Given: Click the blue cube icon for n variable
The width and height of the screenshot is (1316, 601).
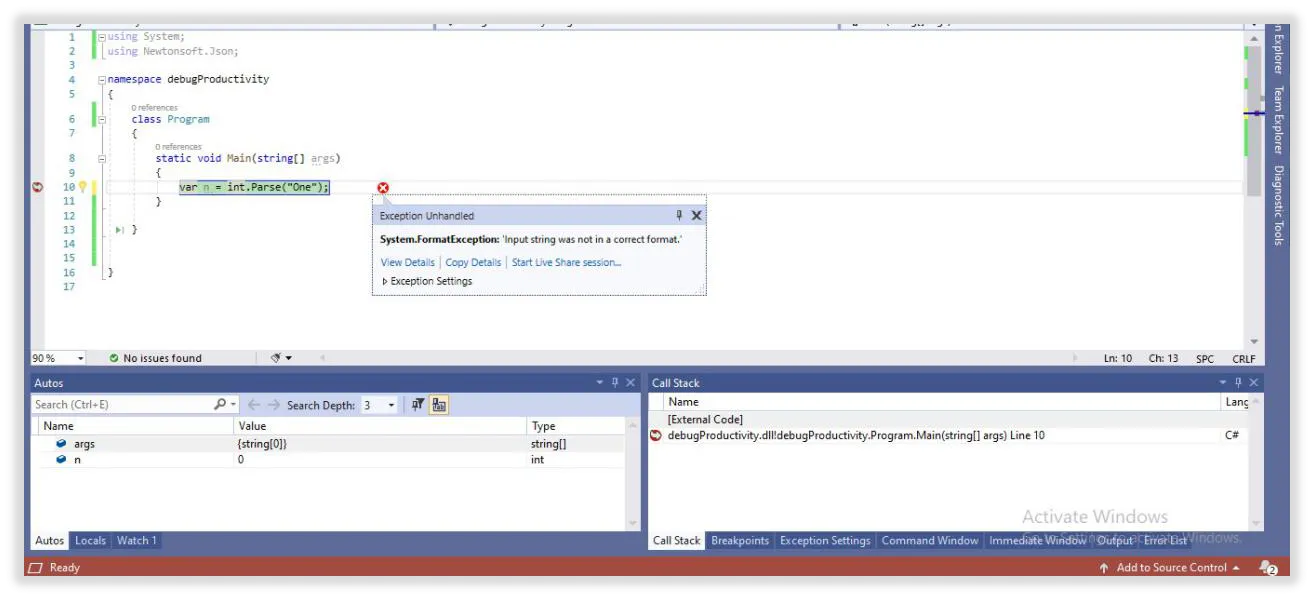Looking at the screenshot, I should pyautogui.click(x=61, y=460).
